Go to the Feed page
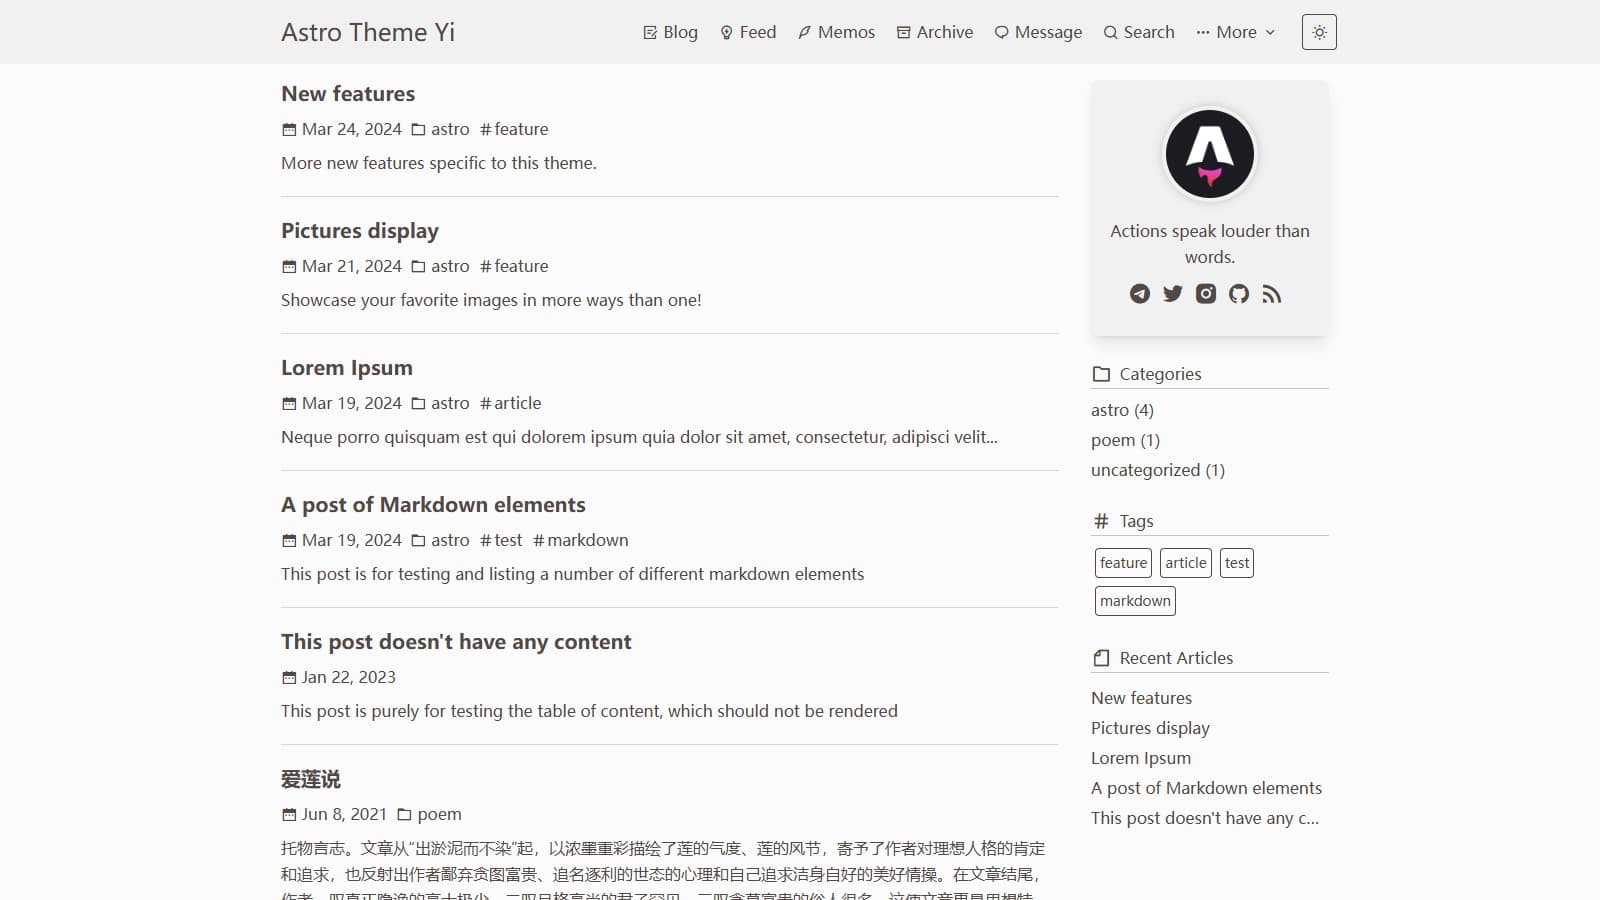 pos(748,32)
